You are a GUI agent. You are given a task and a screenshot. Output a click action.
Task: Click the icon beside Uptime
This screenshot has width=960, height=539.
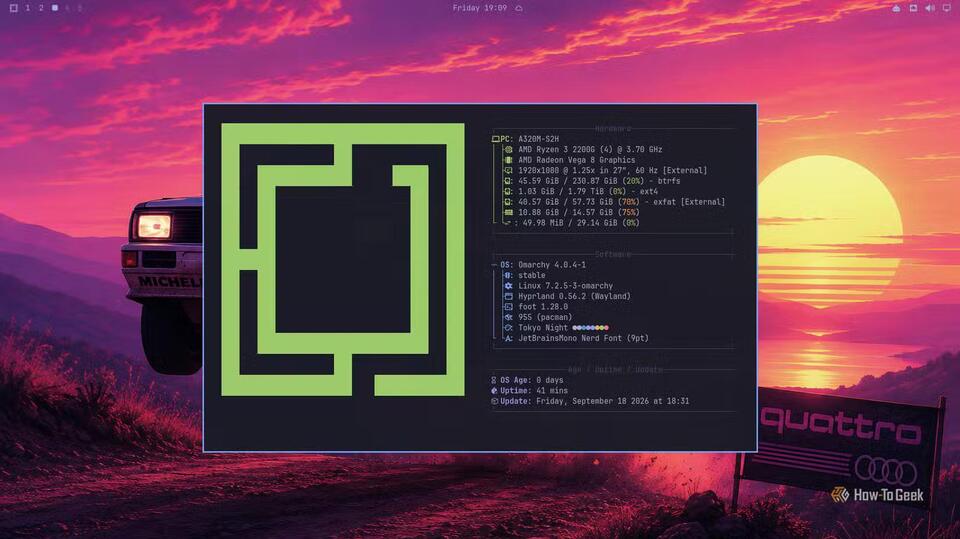click(494, 391)
